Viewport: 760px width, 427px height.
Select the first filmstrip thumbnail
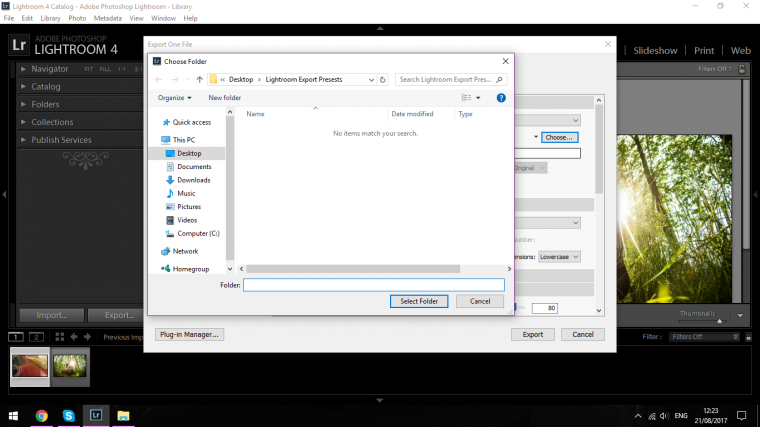click(30, 366)
